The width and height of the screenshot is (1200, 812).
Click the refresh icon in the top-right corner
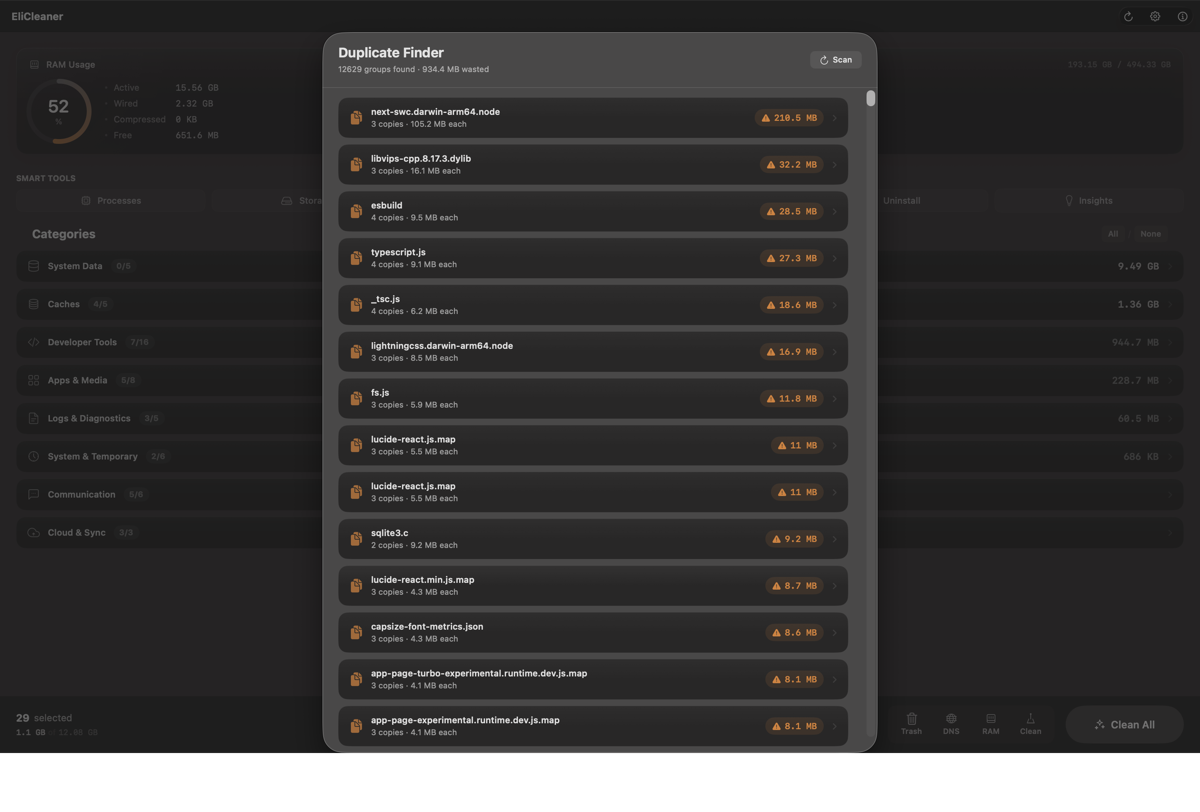coord(1128,16)
